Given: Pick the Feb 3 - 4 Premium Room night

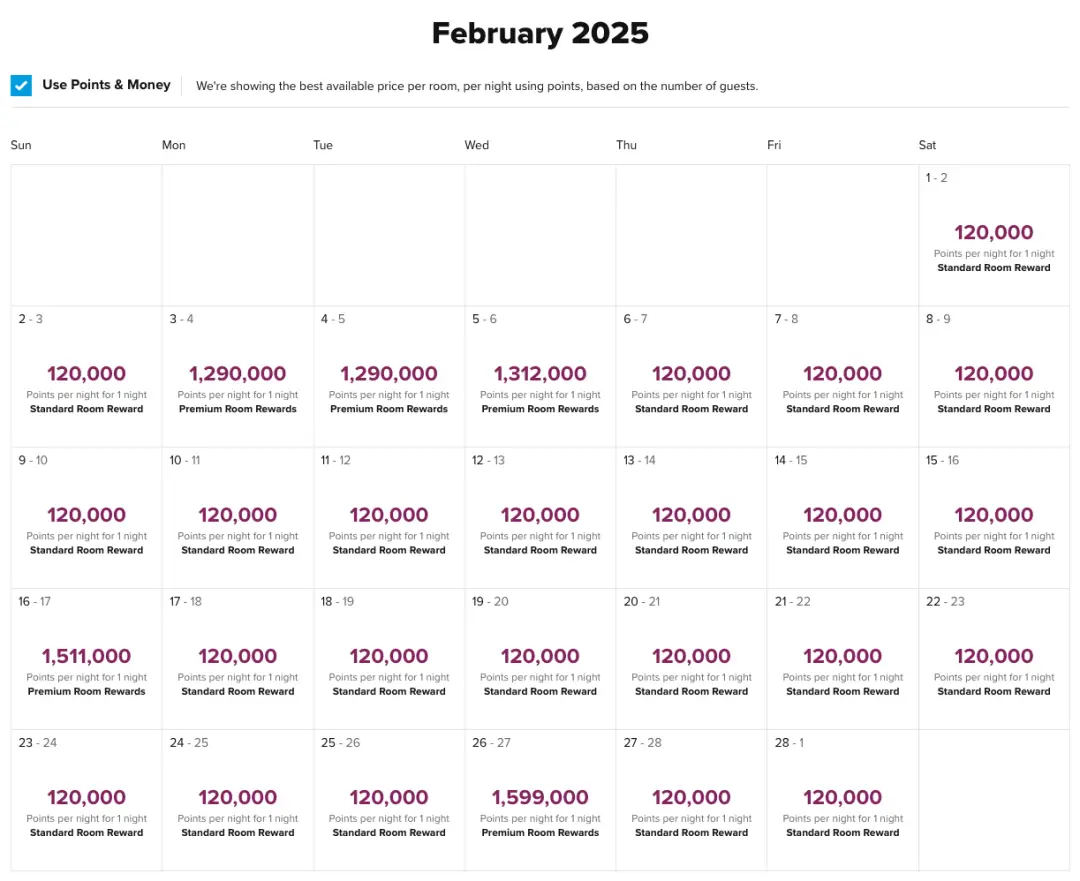Looking at the screenshot, I should 238,378.
